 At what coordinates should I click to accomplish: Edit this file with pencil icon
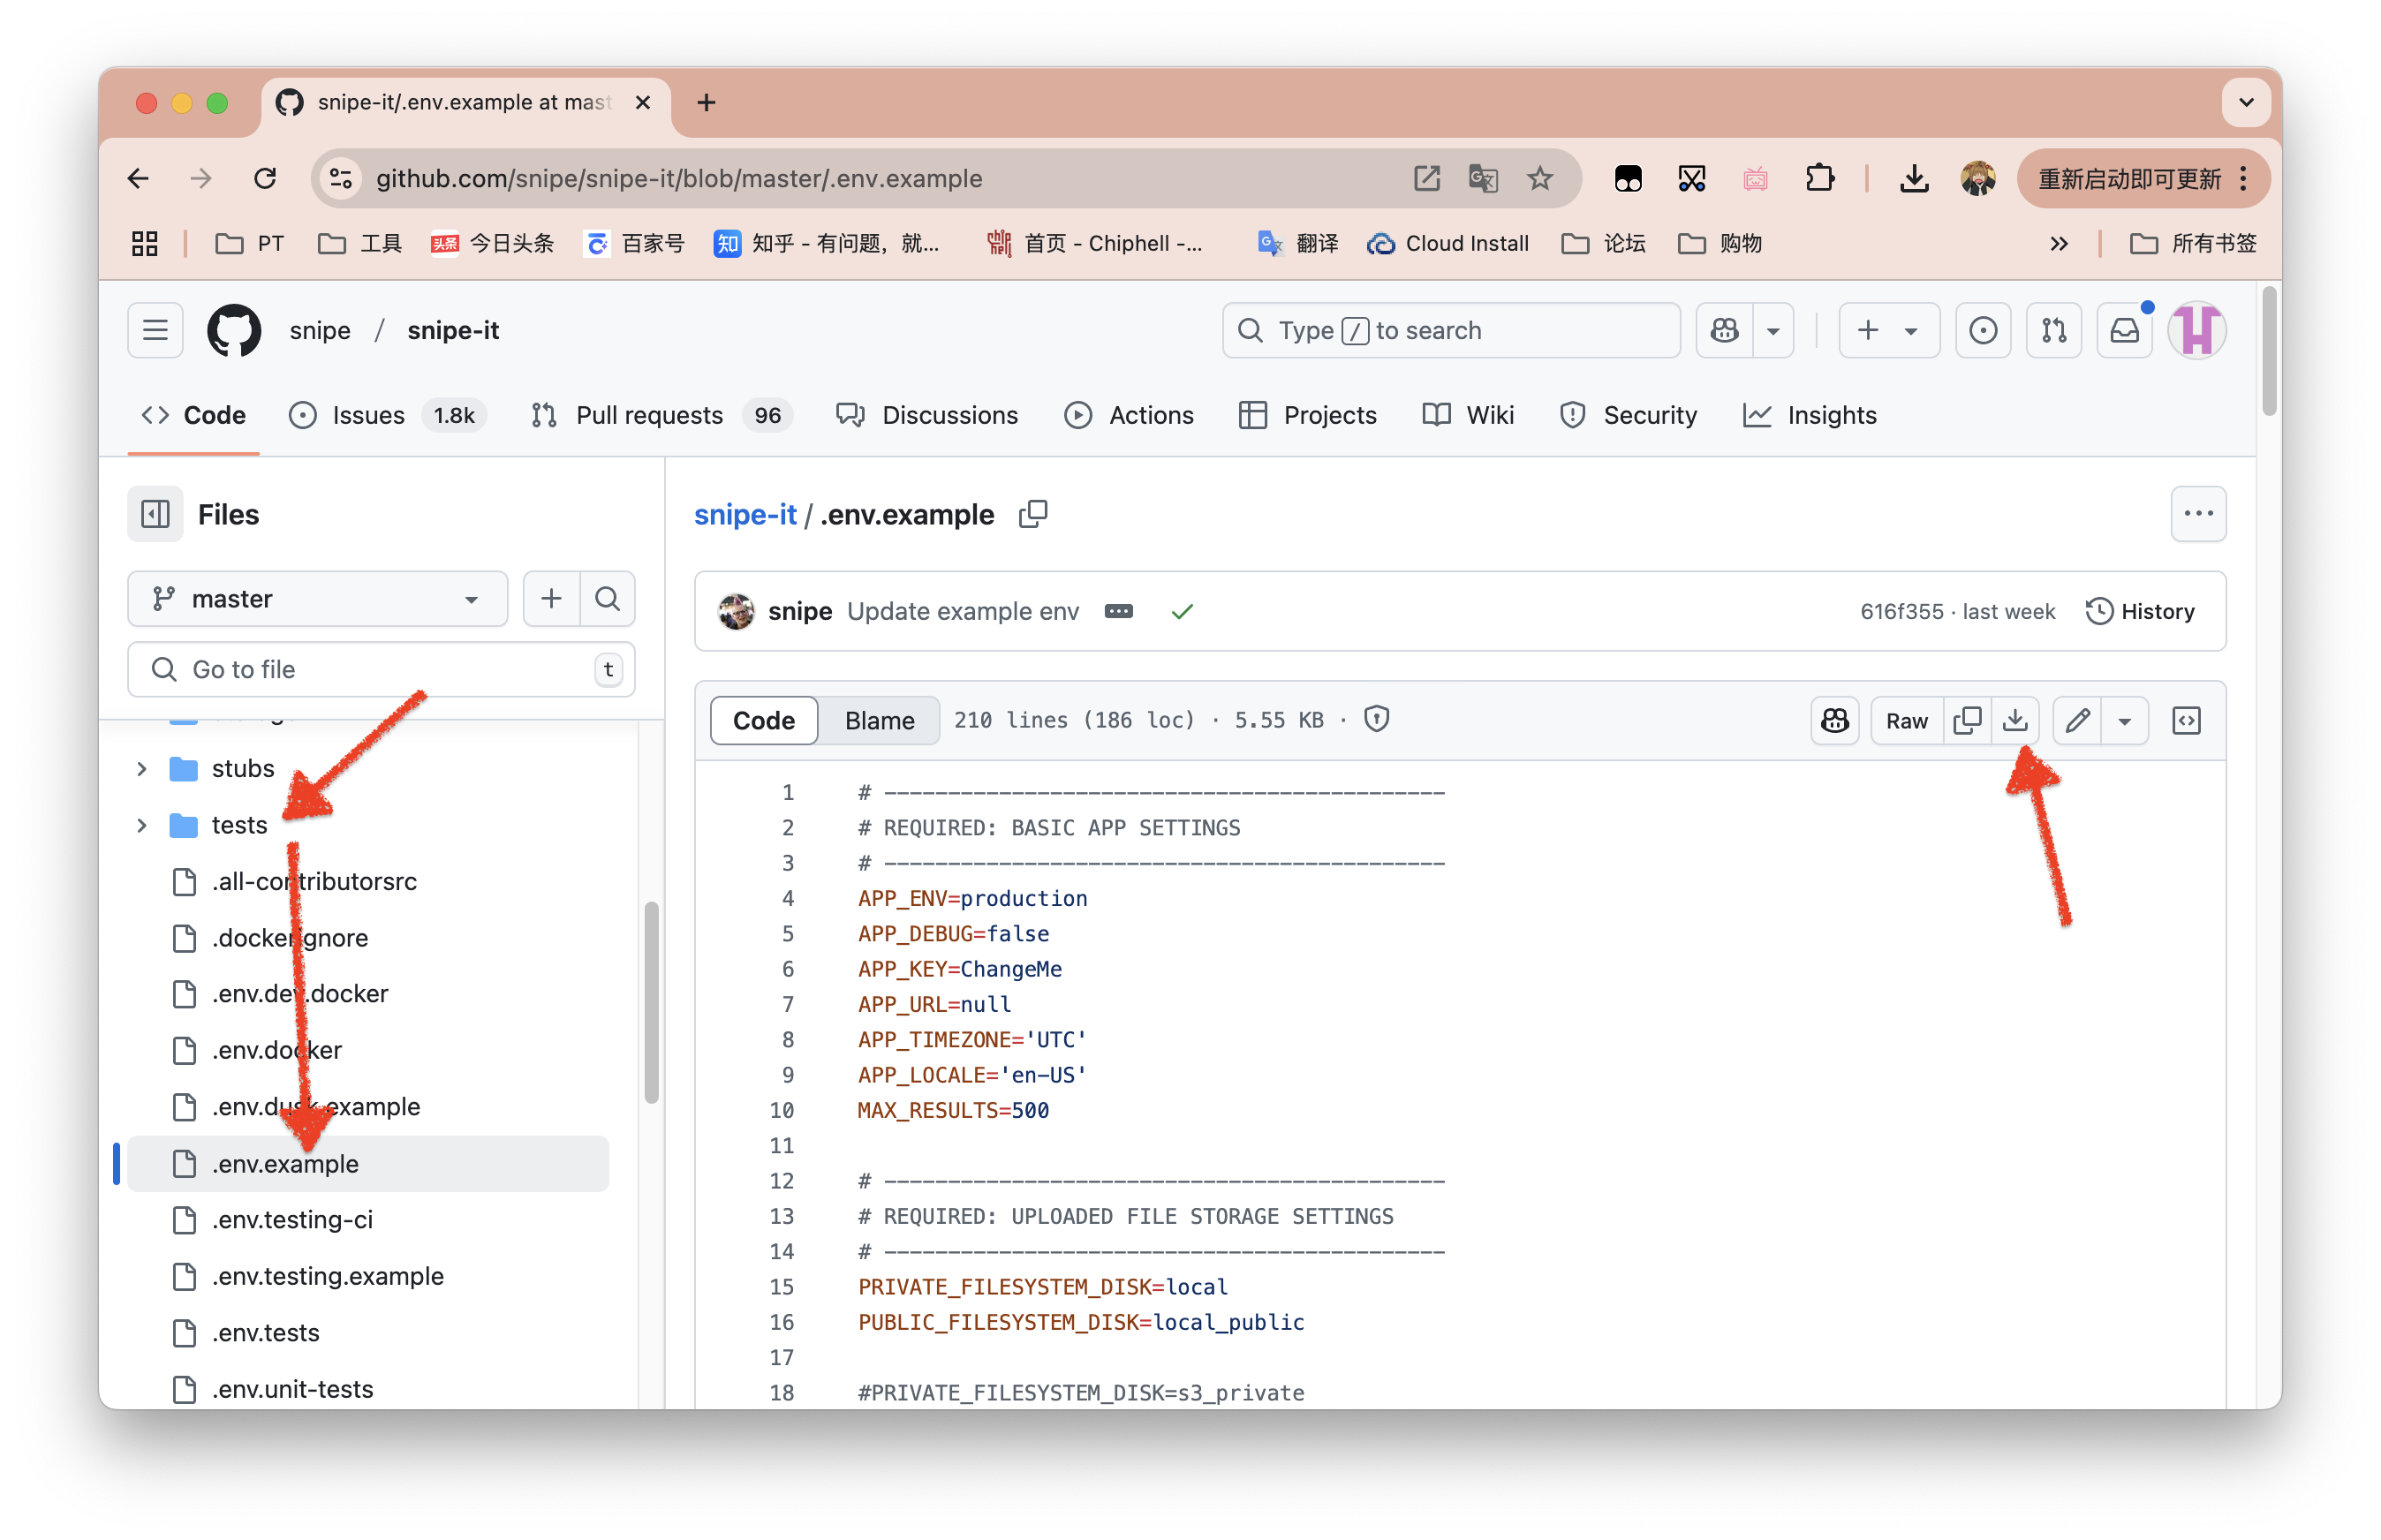[x=2076, y=720]
